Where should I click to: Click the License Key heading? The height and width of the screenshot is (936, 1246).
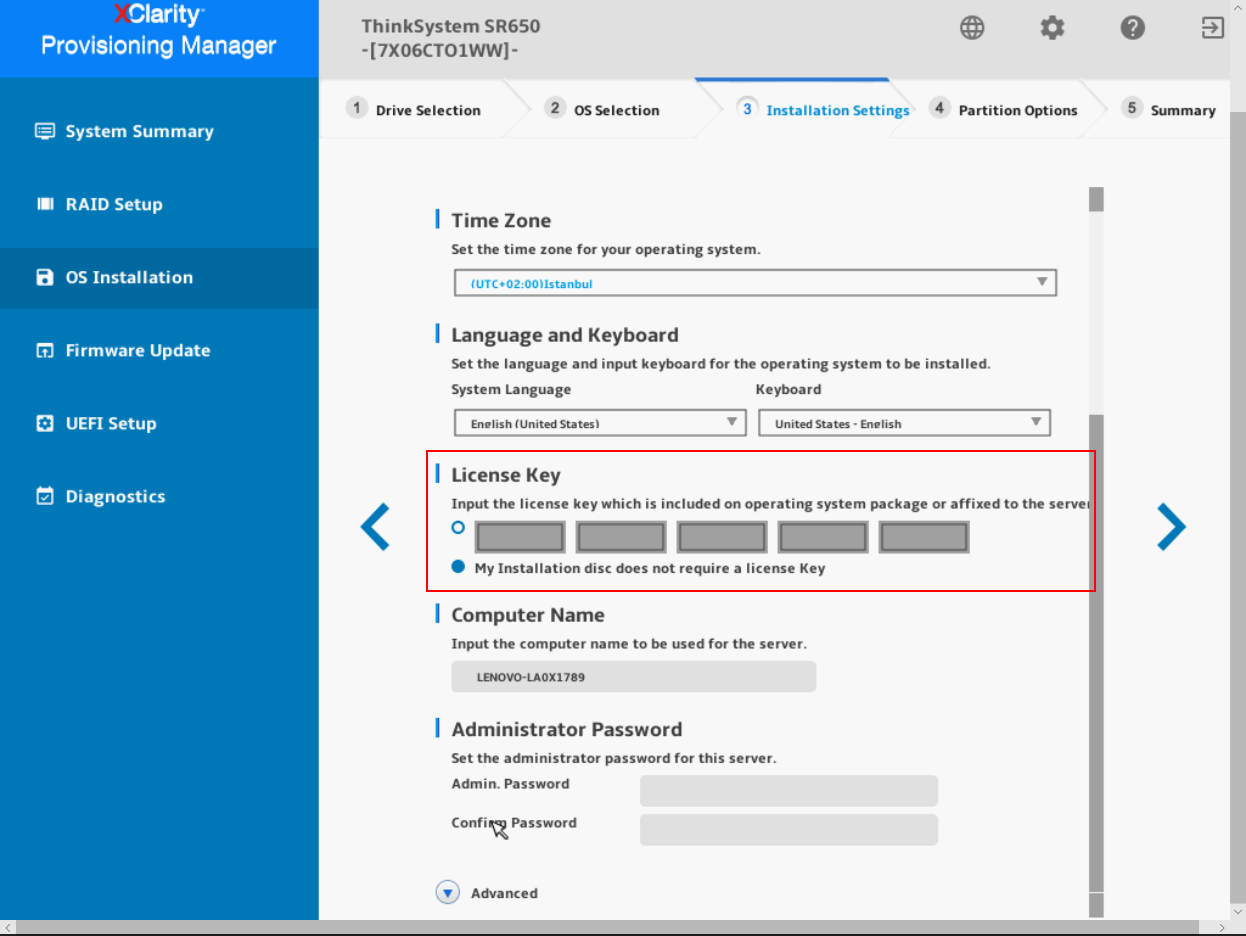pyautogui.click(x=506, y=475)
